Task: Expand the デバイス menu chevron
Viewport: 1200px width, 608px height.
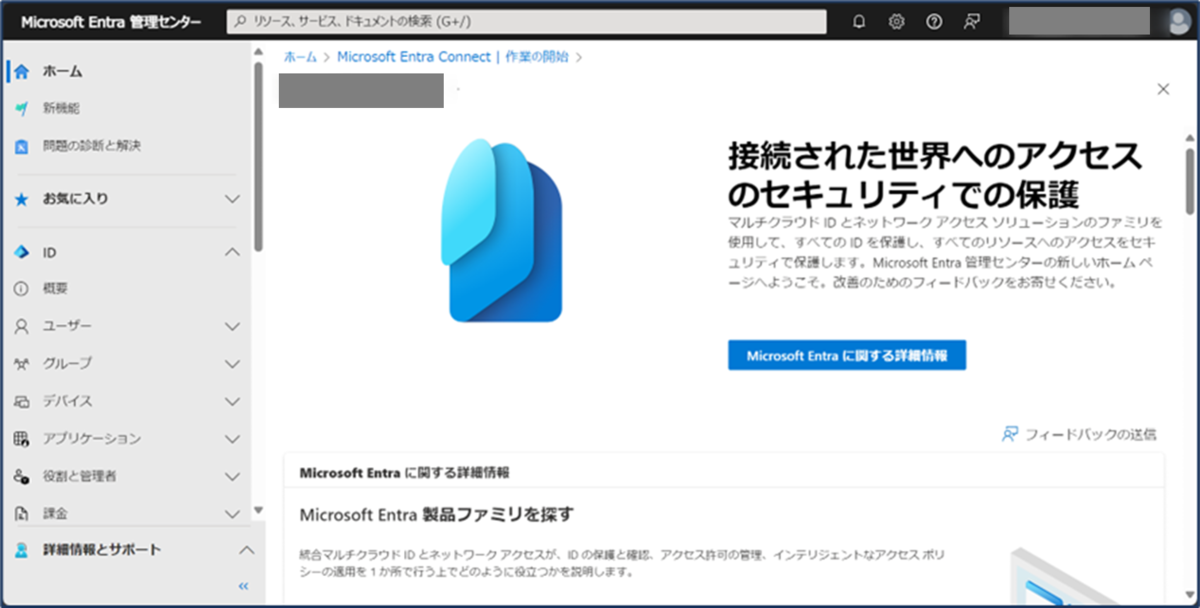Action: (x=232, y=402)
